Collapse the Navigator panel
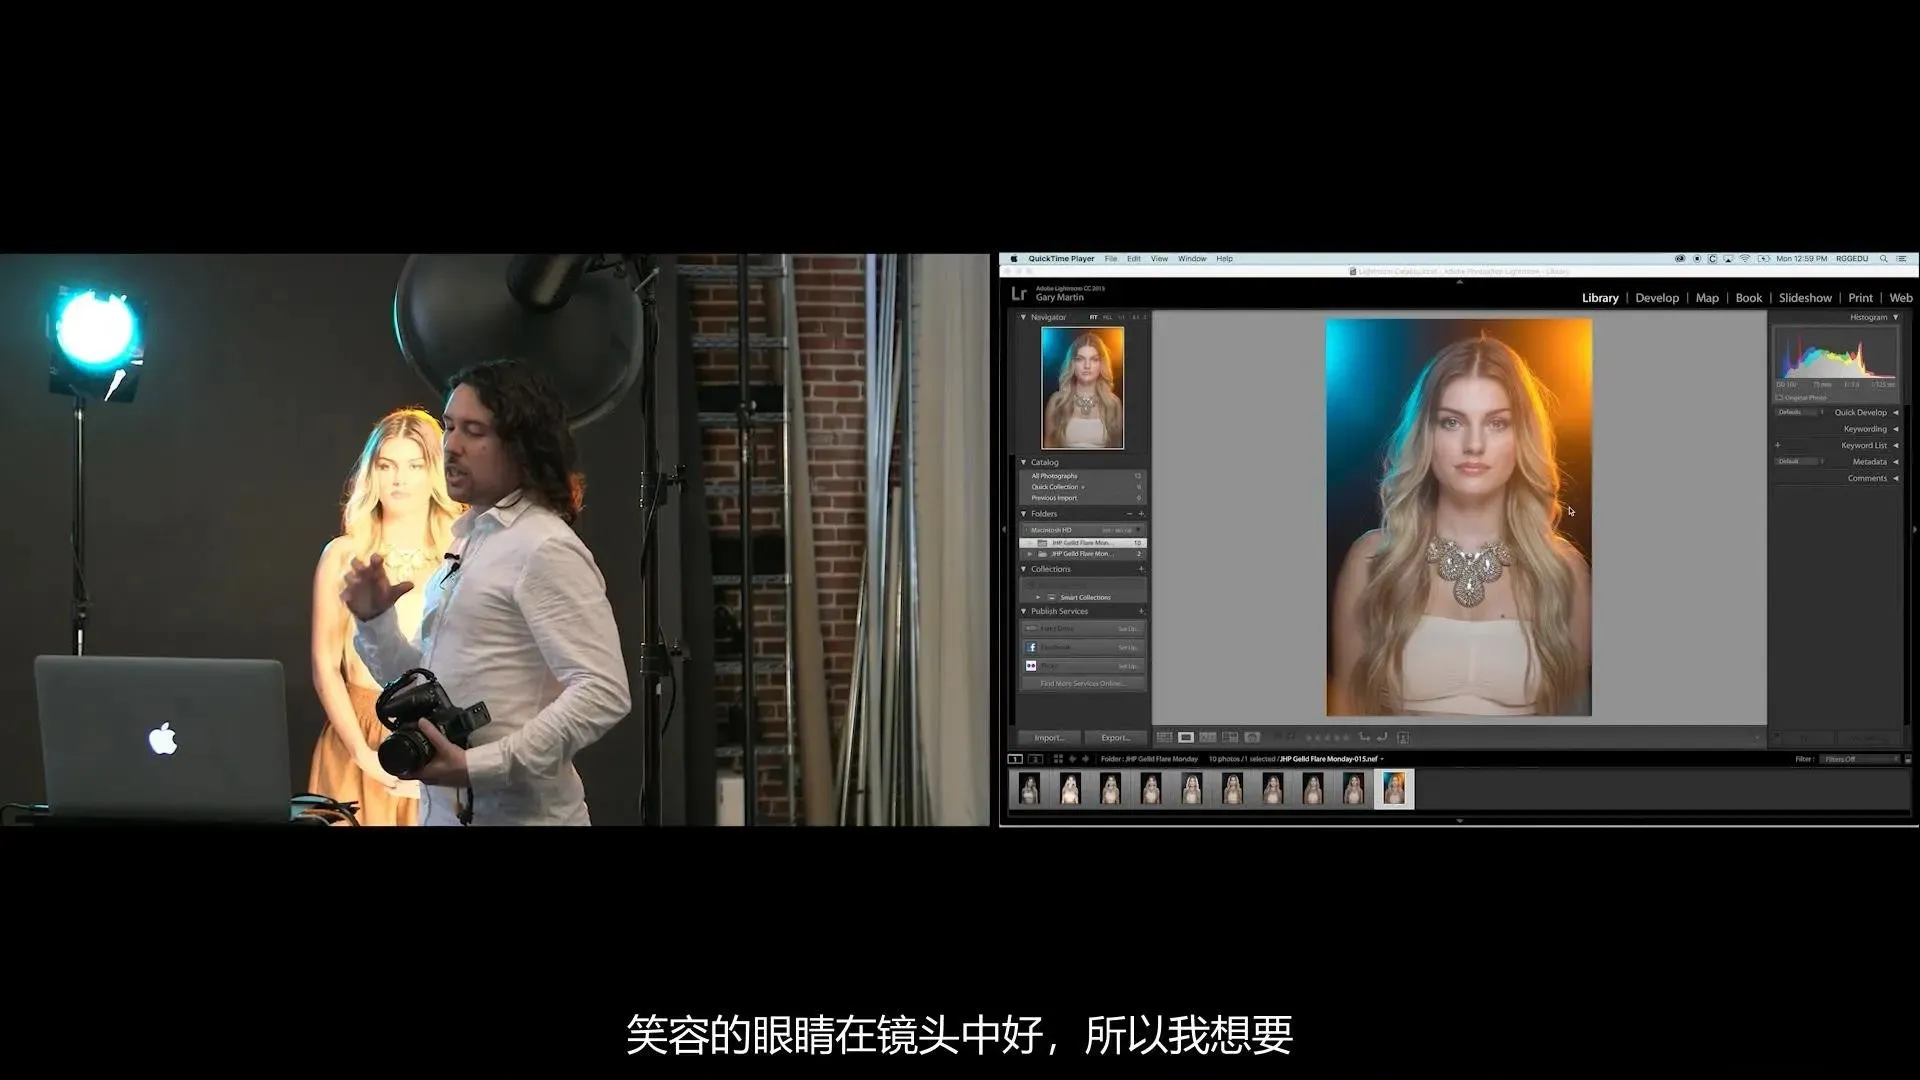 [1023, 317]
